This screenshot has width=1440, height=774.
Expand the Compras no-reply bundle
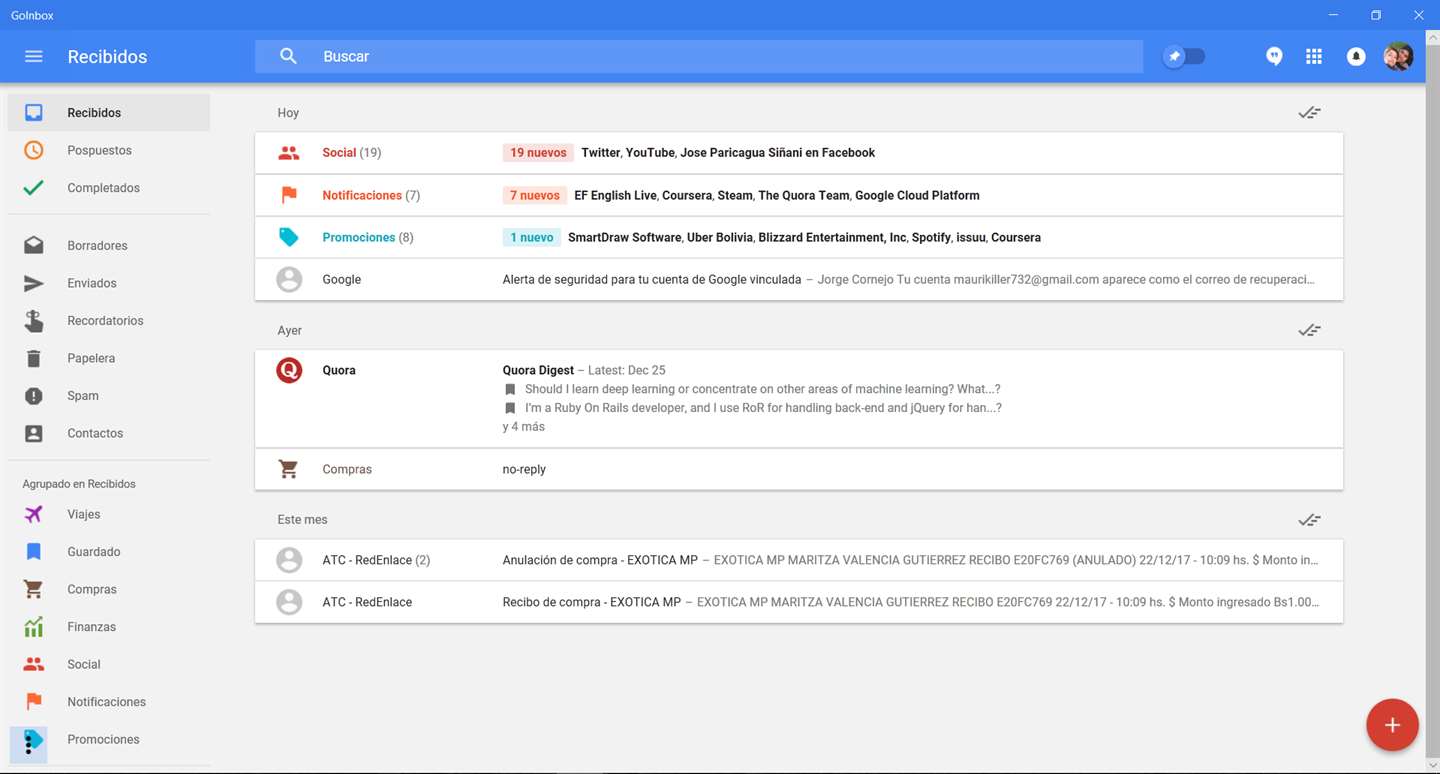799,469
